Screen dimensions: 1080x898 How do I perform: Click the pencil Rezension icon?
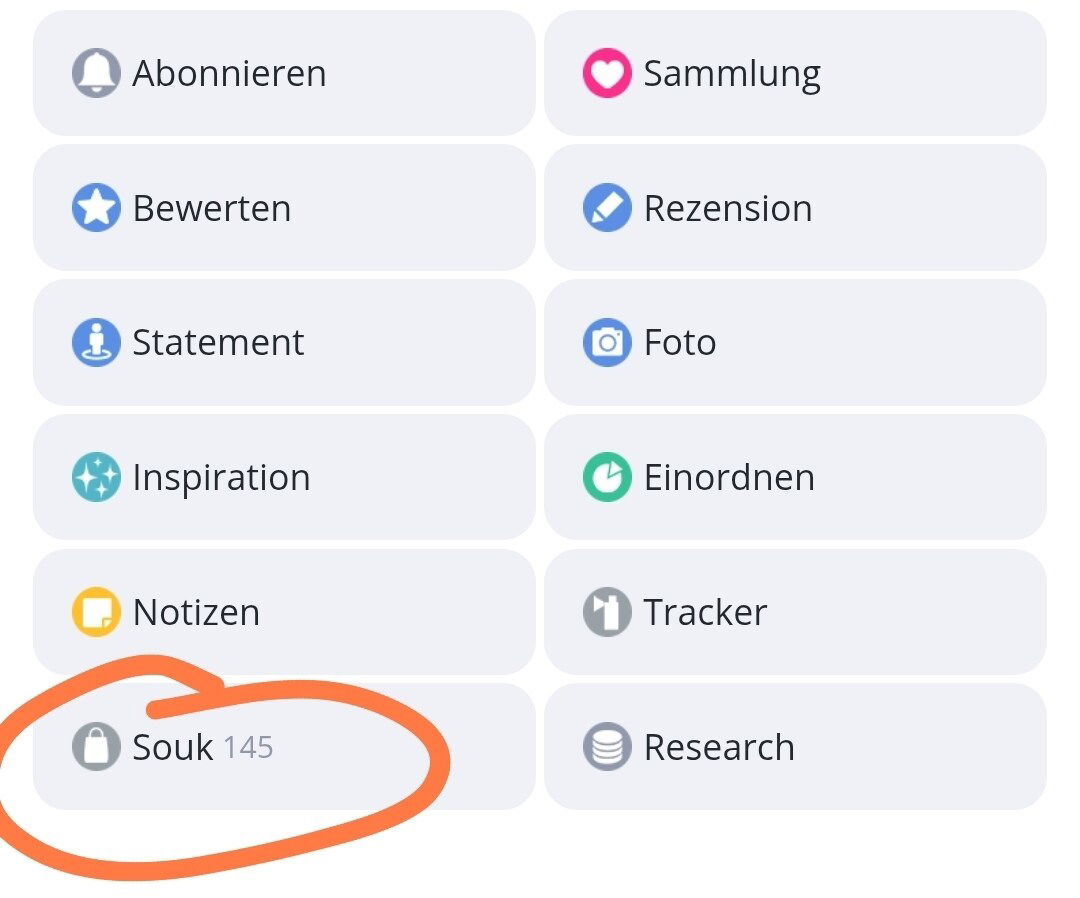[607, 207]
